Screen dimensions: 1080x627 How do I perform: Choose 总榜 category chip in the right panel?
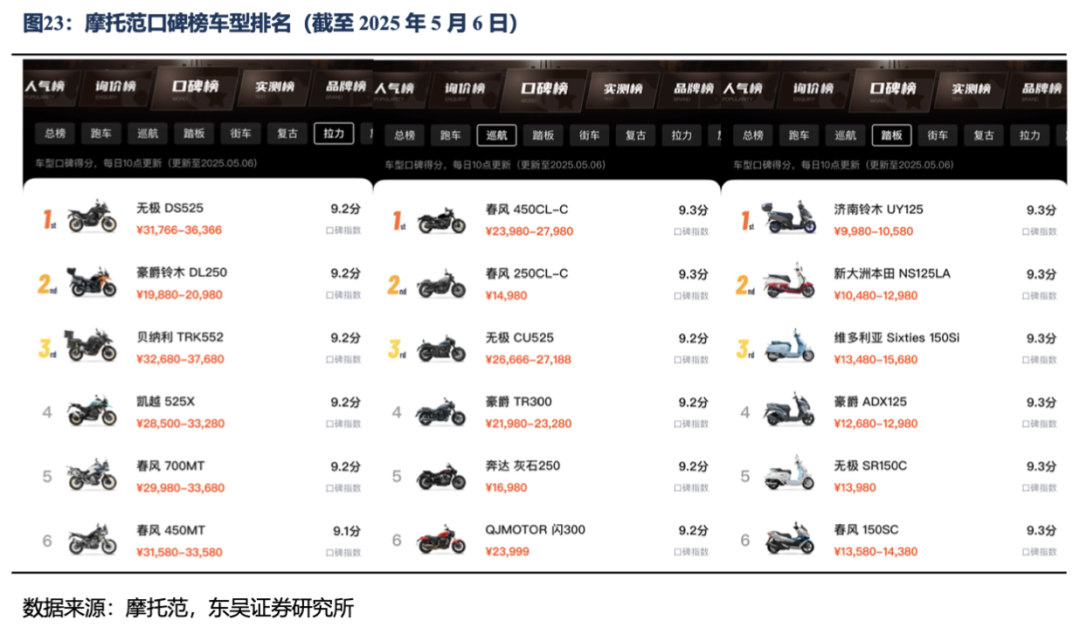753,135
